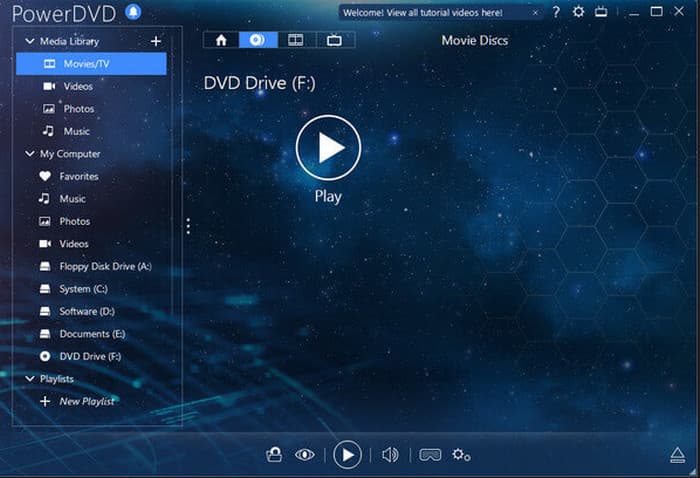Open the bookmark/snapshot icon in control bar

click(274, 455)
